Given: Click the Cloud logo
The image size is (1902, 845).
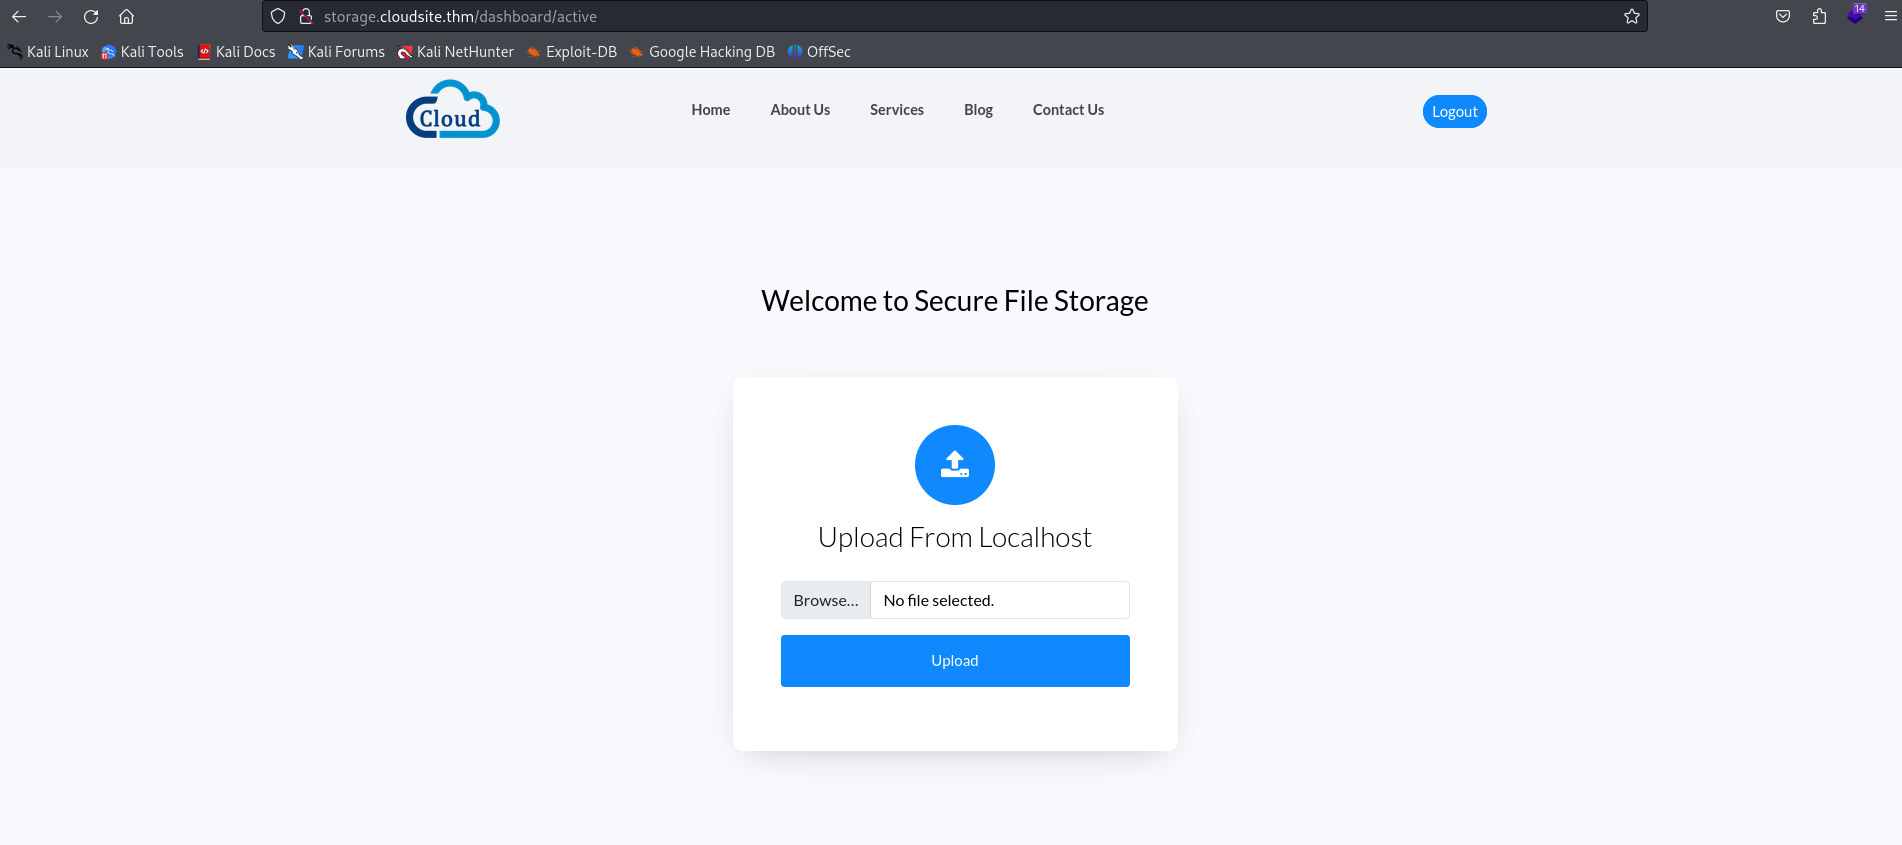Looking at the screenshot, I should [x=453, y=110].
